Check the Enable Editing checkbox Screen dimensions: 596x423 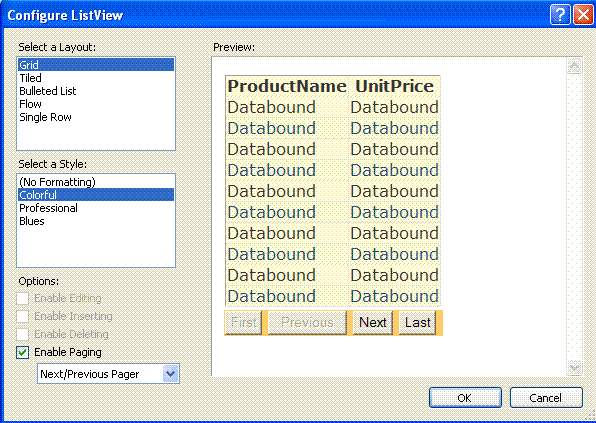coord(22,298)
